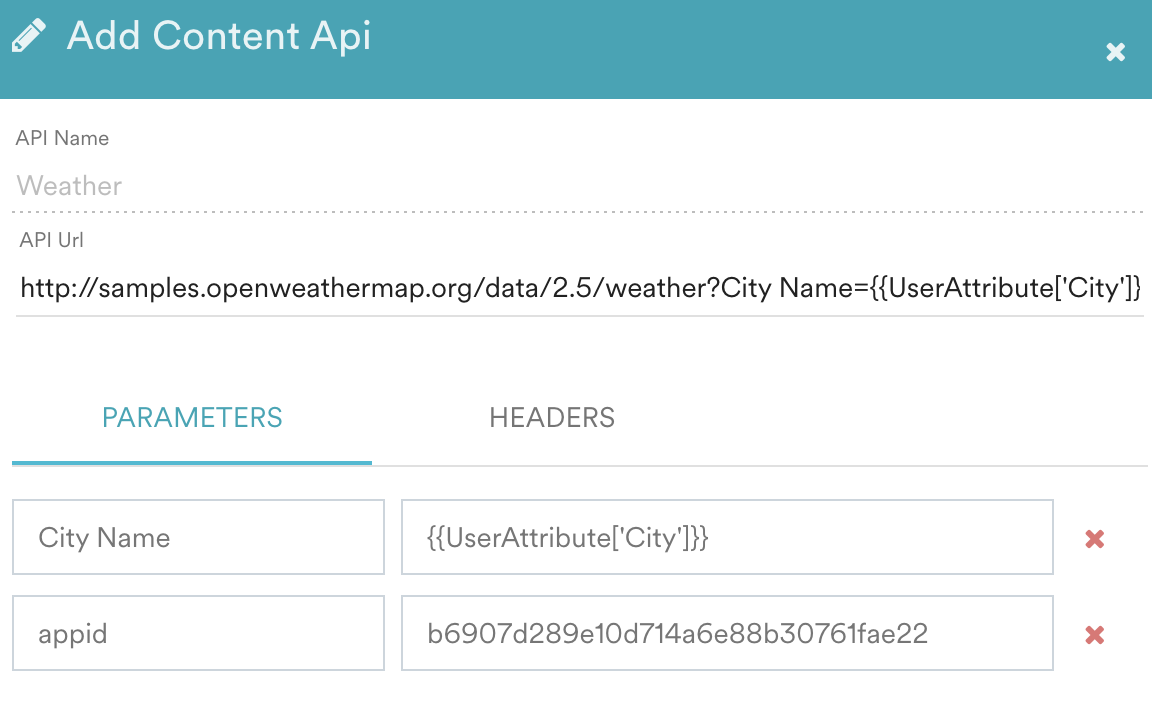Click the API Name label
This screenshot has width=1152, height=727.
click(62, 139)
